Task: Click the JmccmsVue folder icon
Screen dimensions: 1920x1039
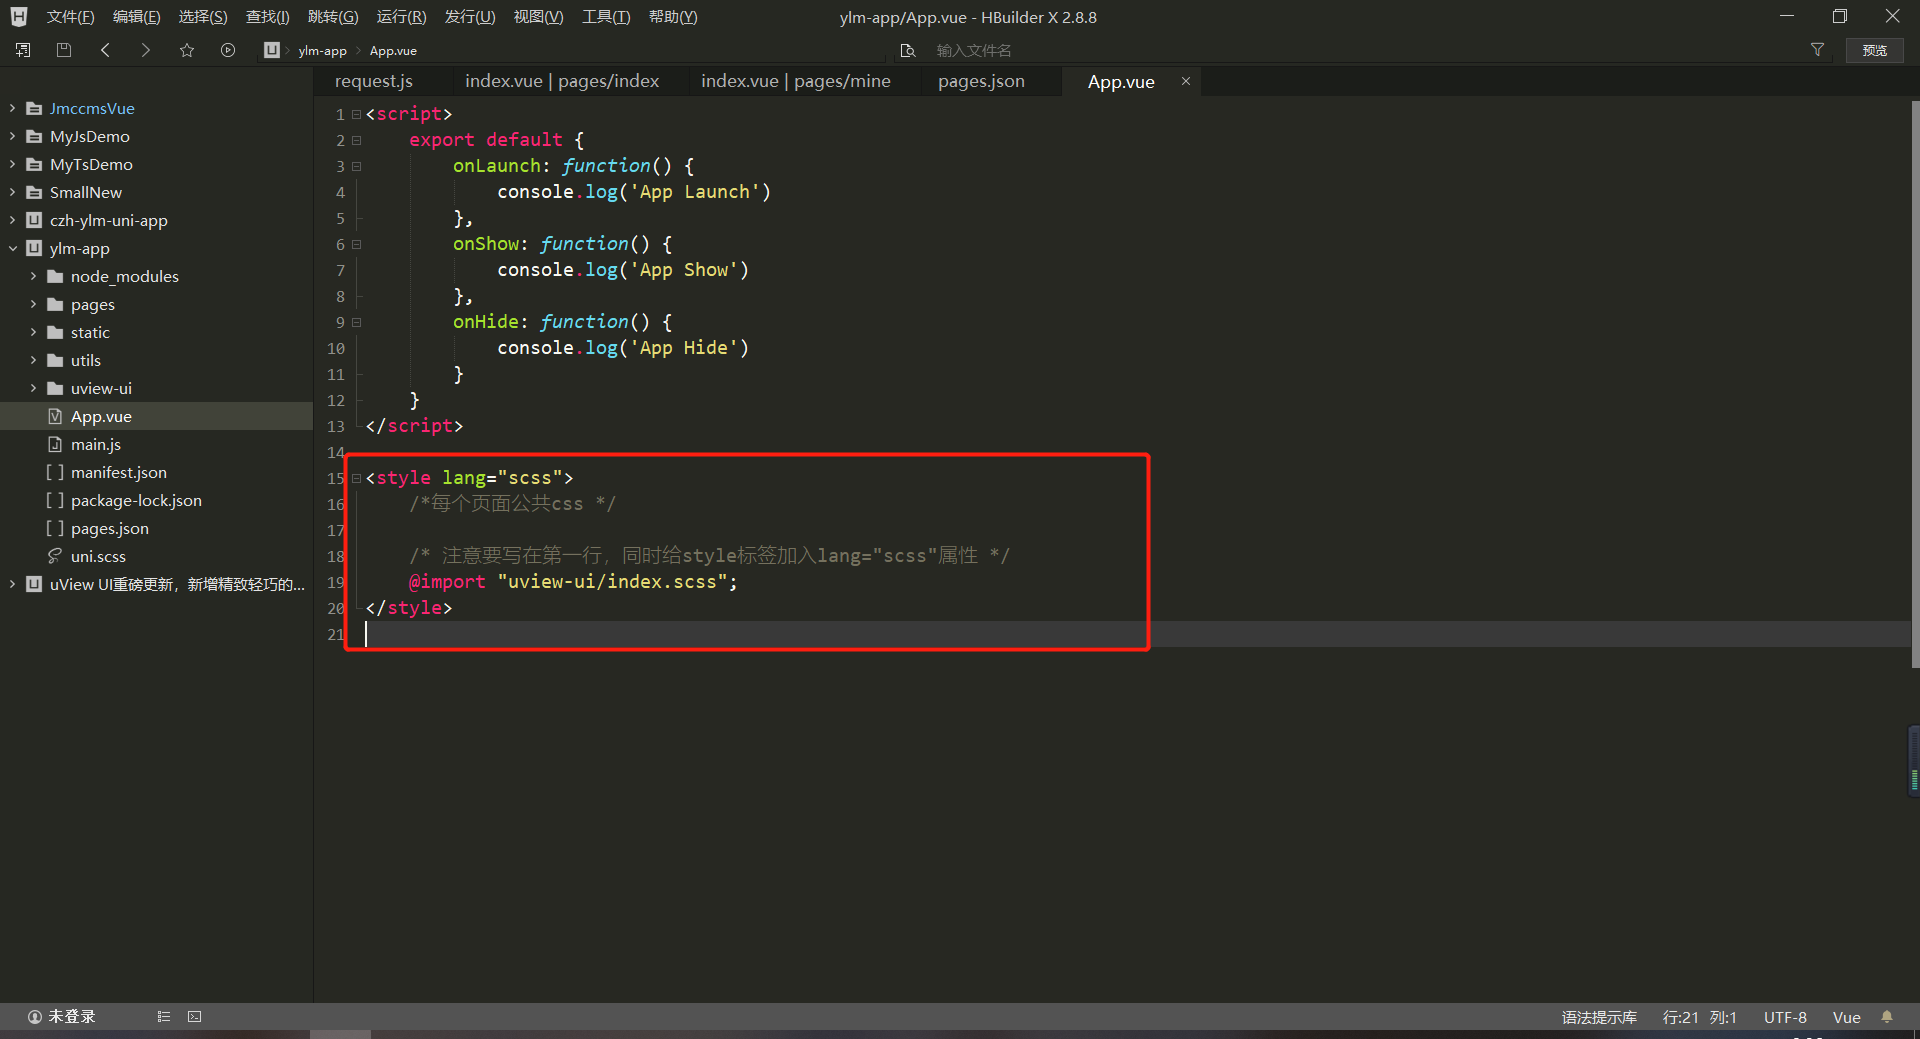Action: point(34,108)
